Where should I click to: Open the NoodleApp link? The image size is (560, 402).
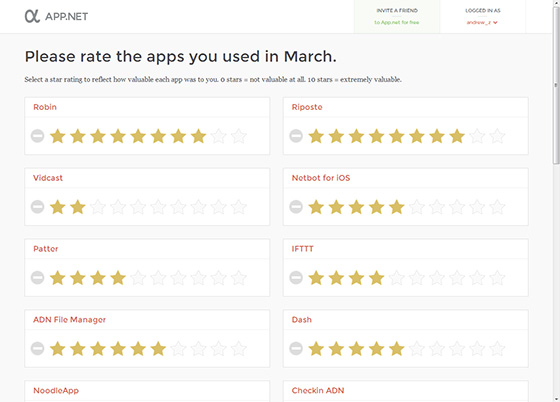56,391
